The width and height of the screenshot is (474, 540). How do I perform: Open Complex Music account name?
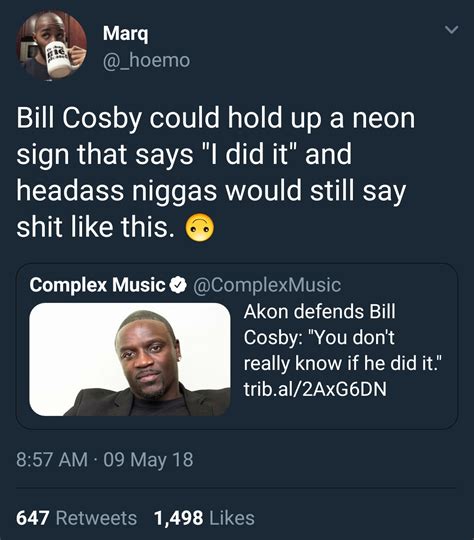point(97,285)
